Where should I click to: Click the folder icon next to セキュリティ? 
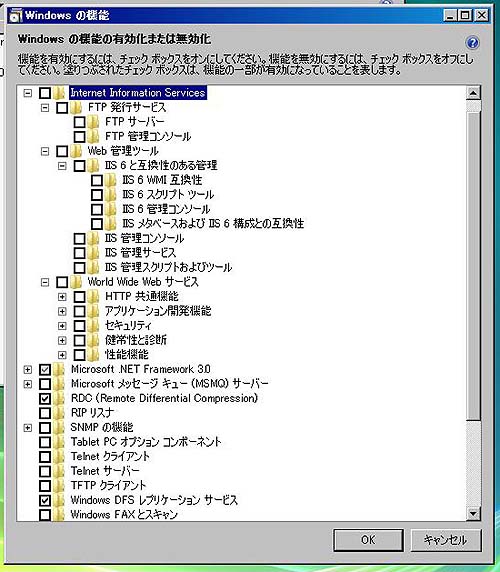click(x=93, y=325)
